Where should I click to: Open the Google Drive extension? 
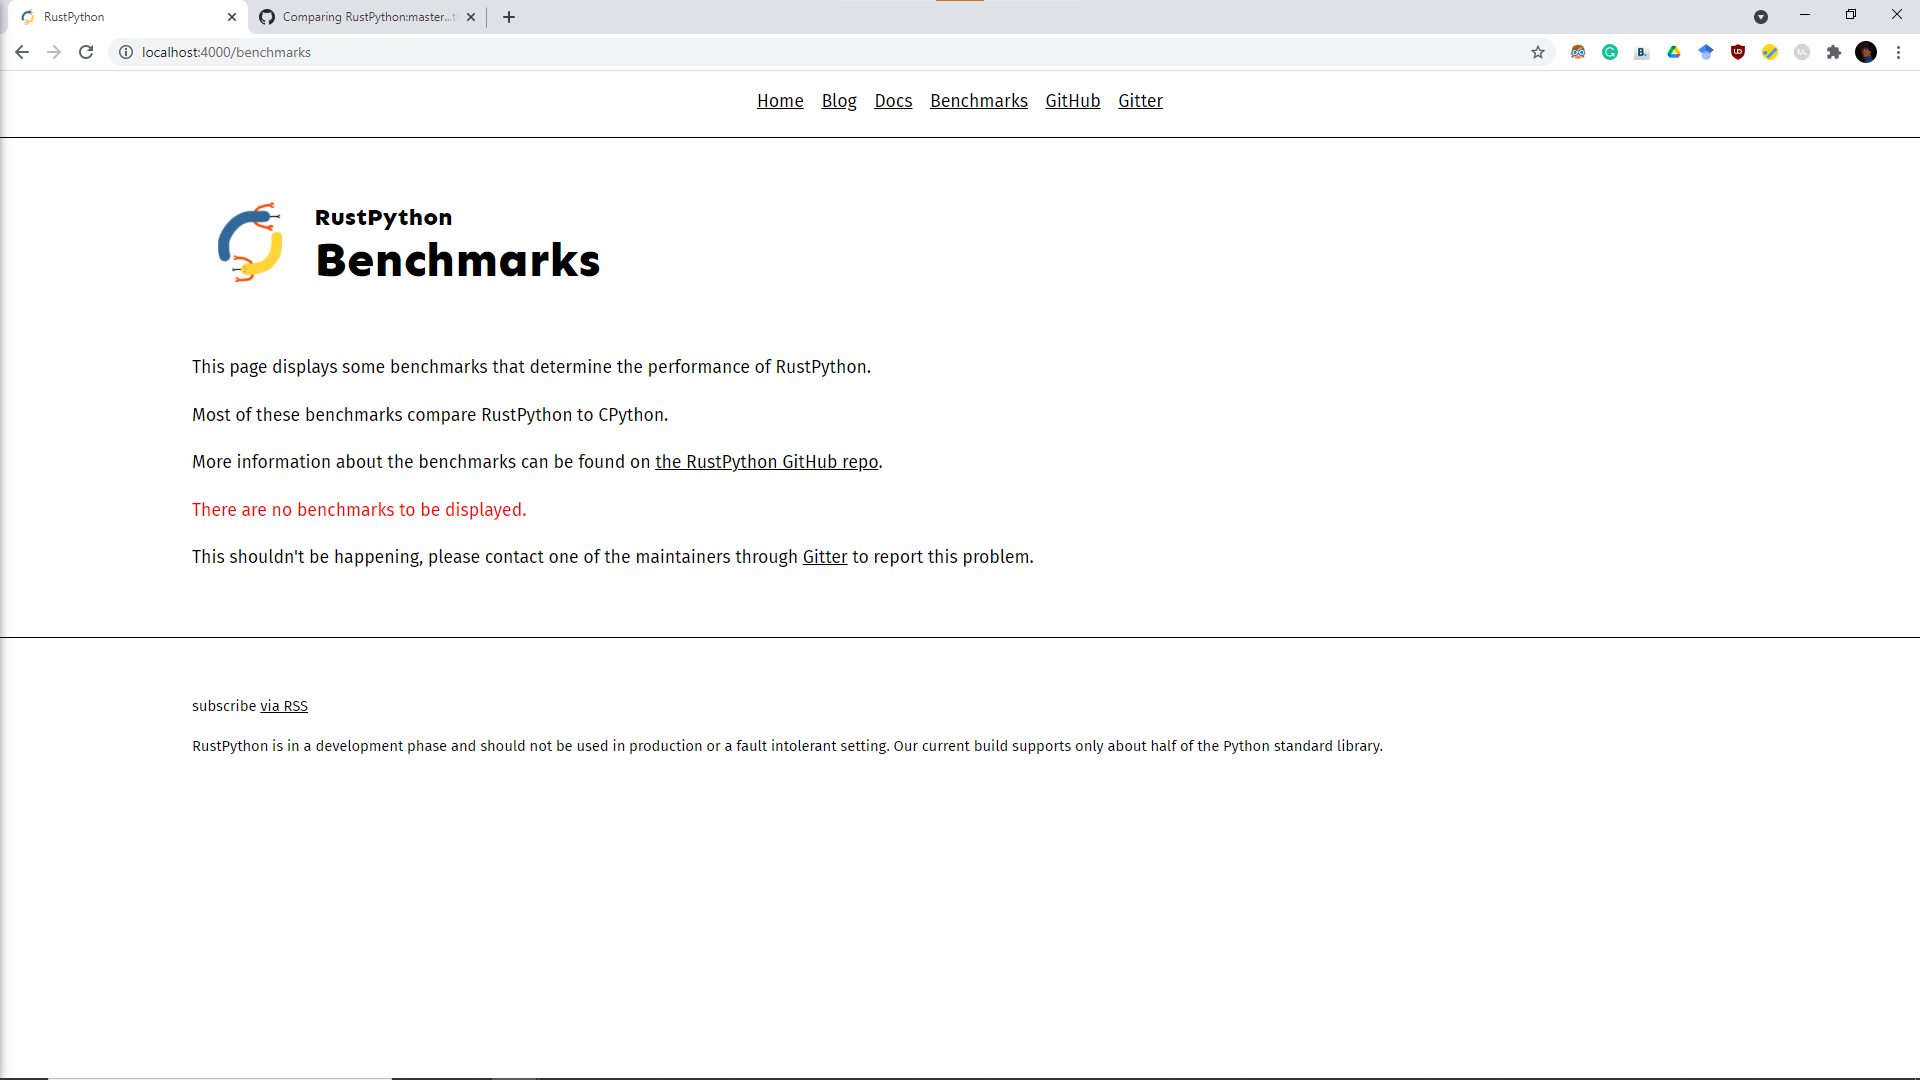[x=1674, y=52]
